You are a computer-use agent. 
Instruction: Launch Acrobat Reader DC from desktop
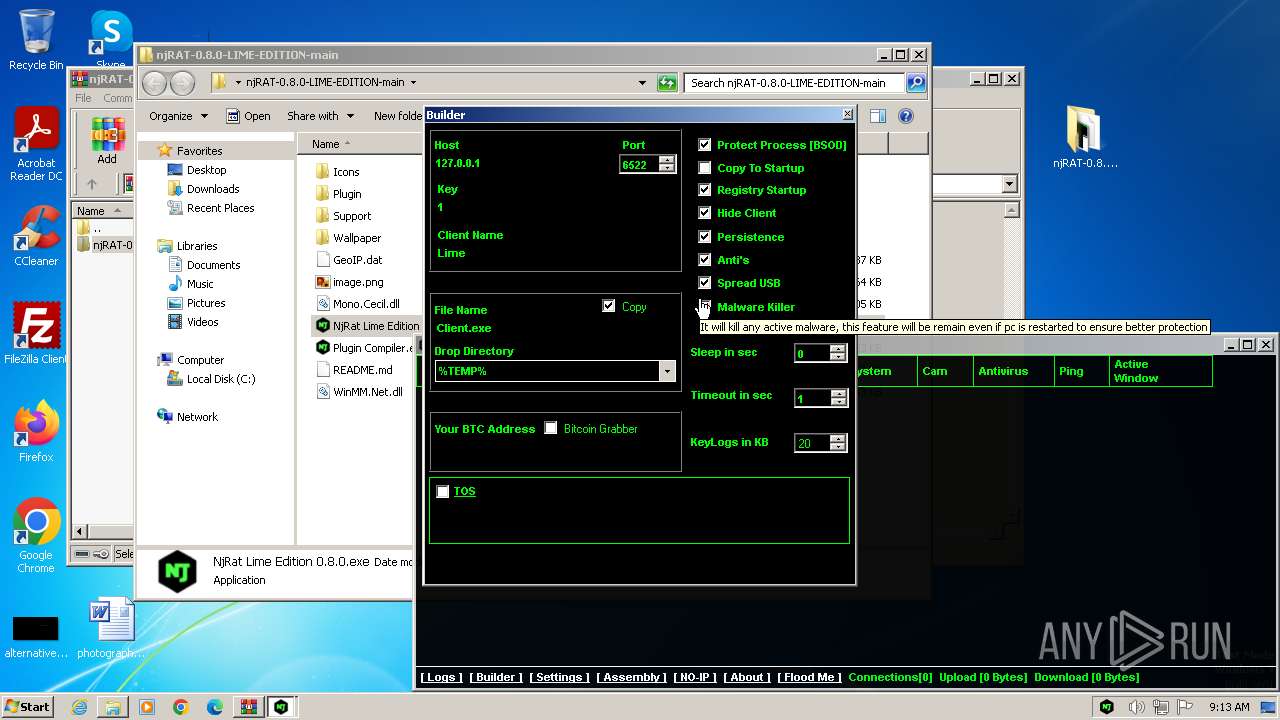point(36,145)
